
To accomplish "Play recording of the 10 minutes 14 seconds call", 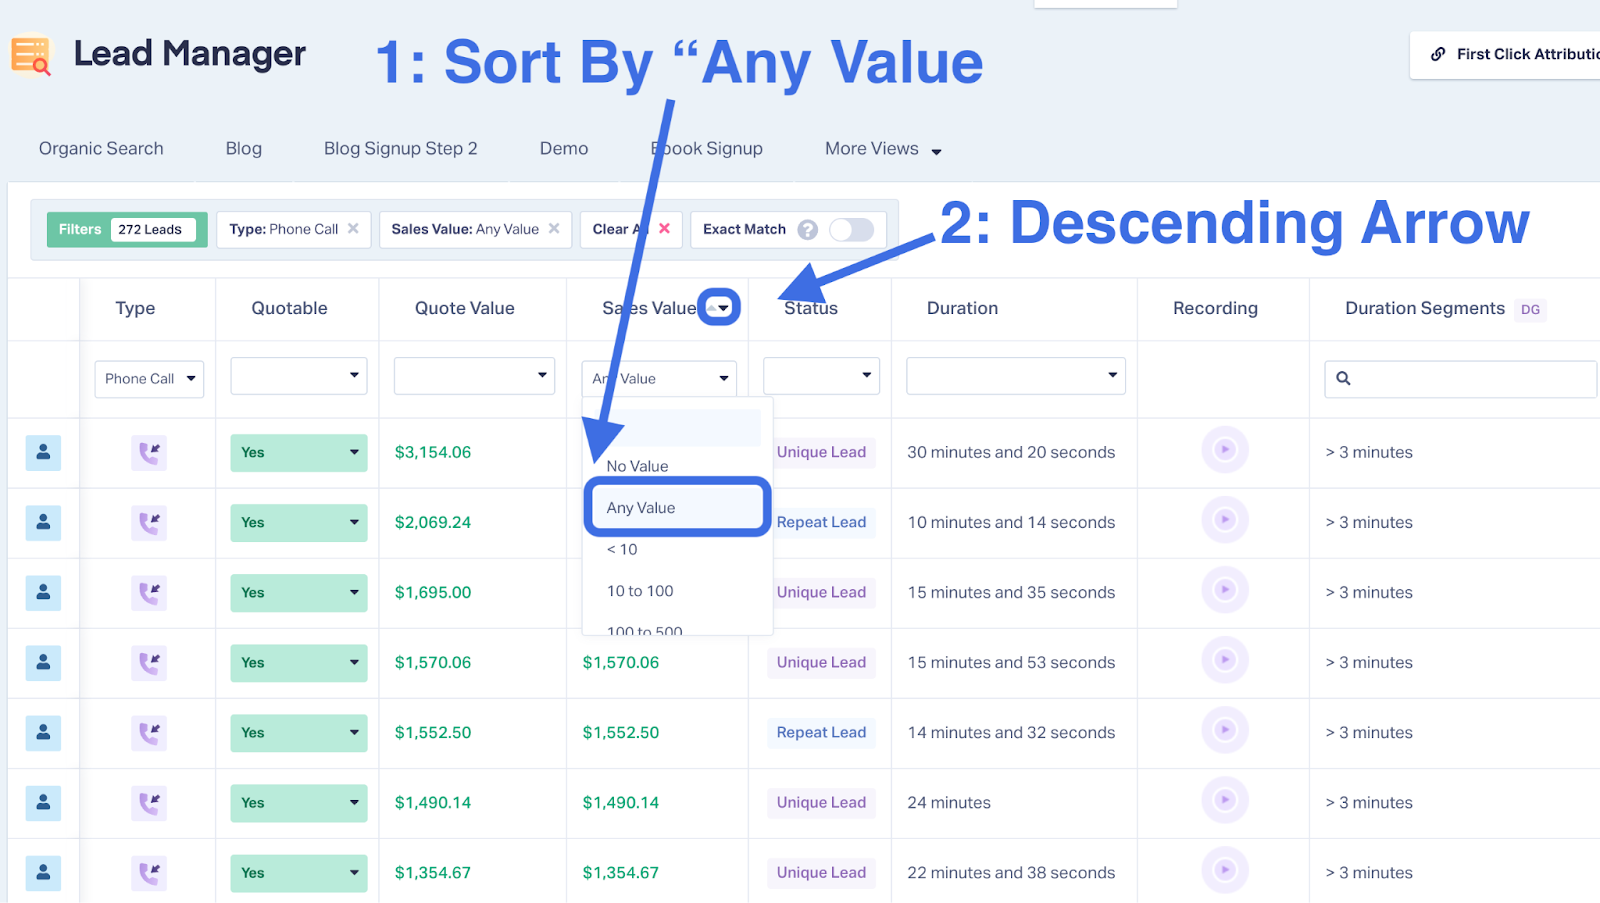I will pos(1225,520).
